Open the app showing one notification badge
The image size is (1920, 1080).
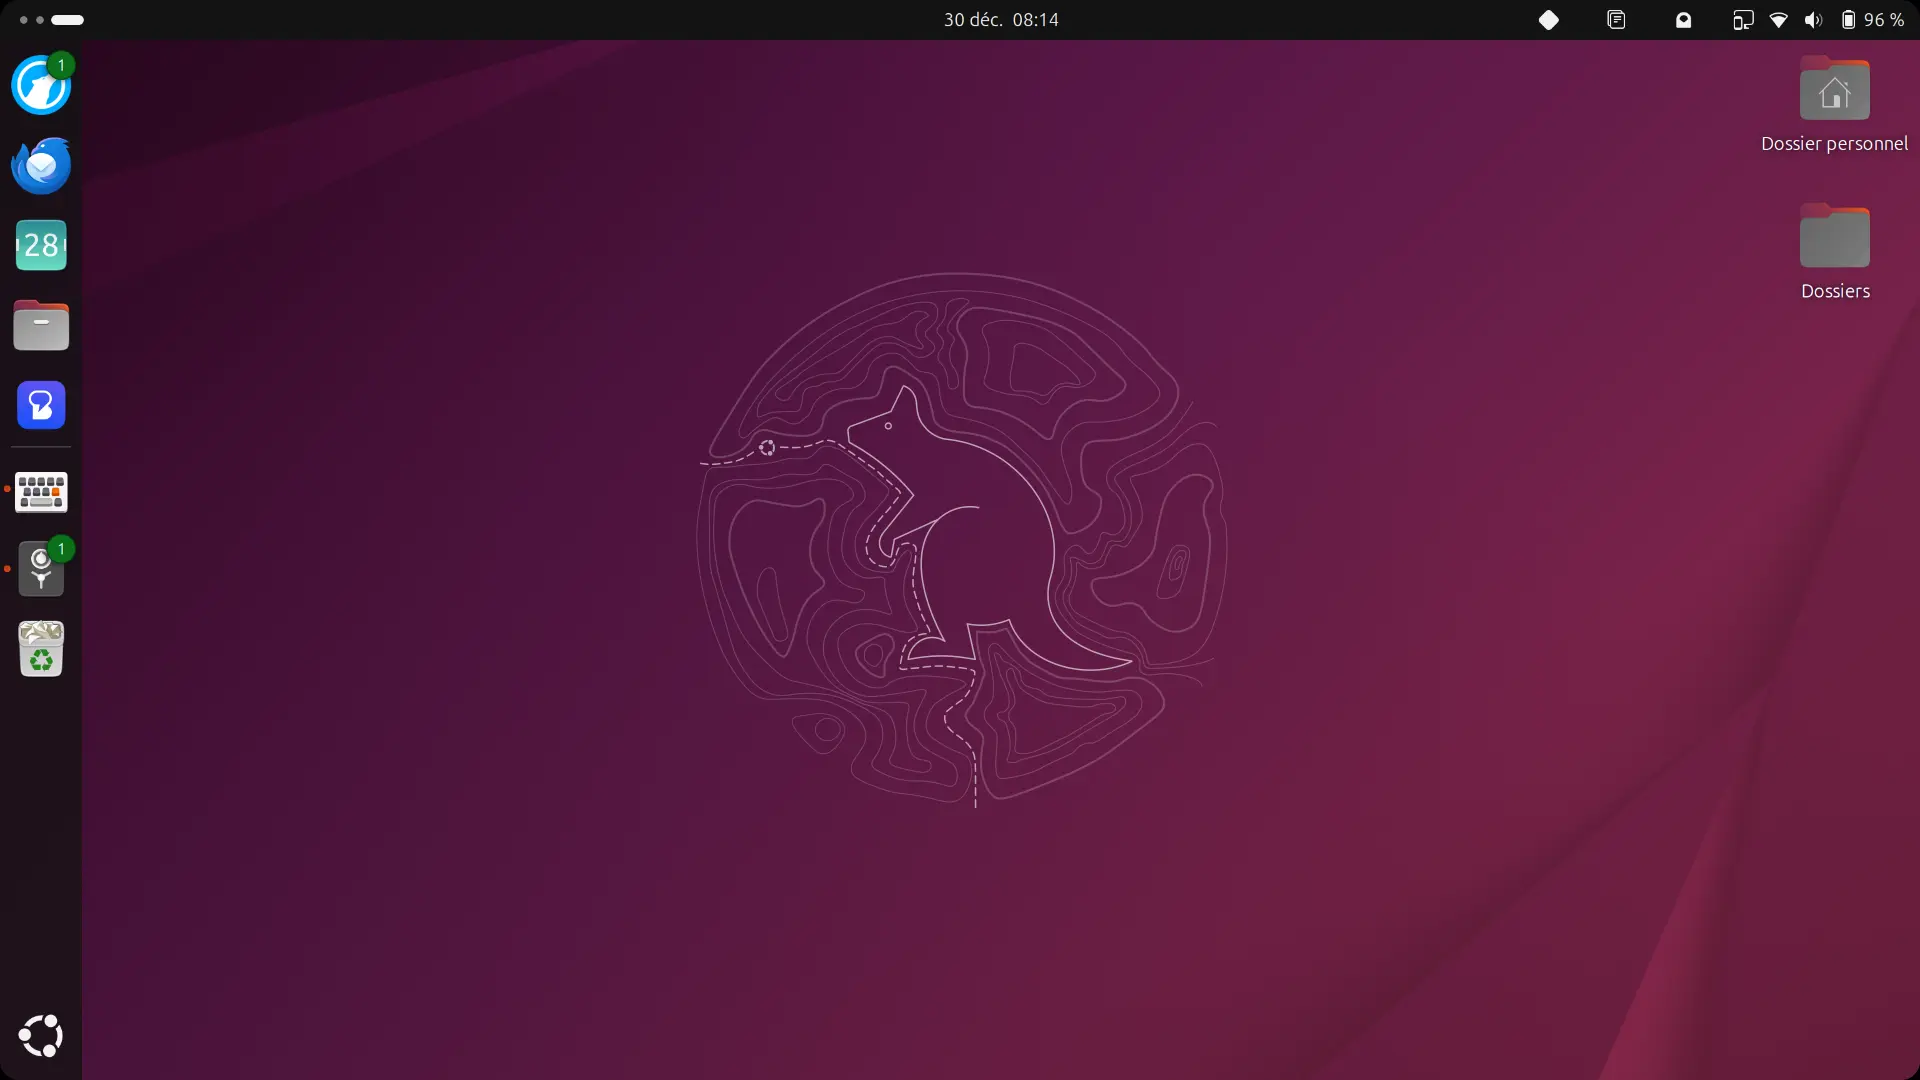coord(40,569)
